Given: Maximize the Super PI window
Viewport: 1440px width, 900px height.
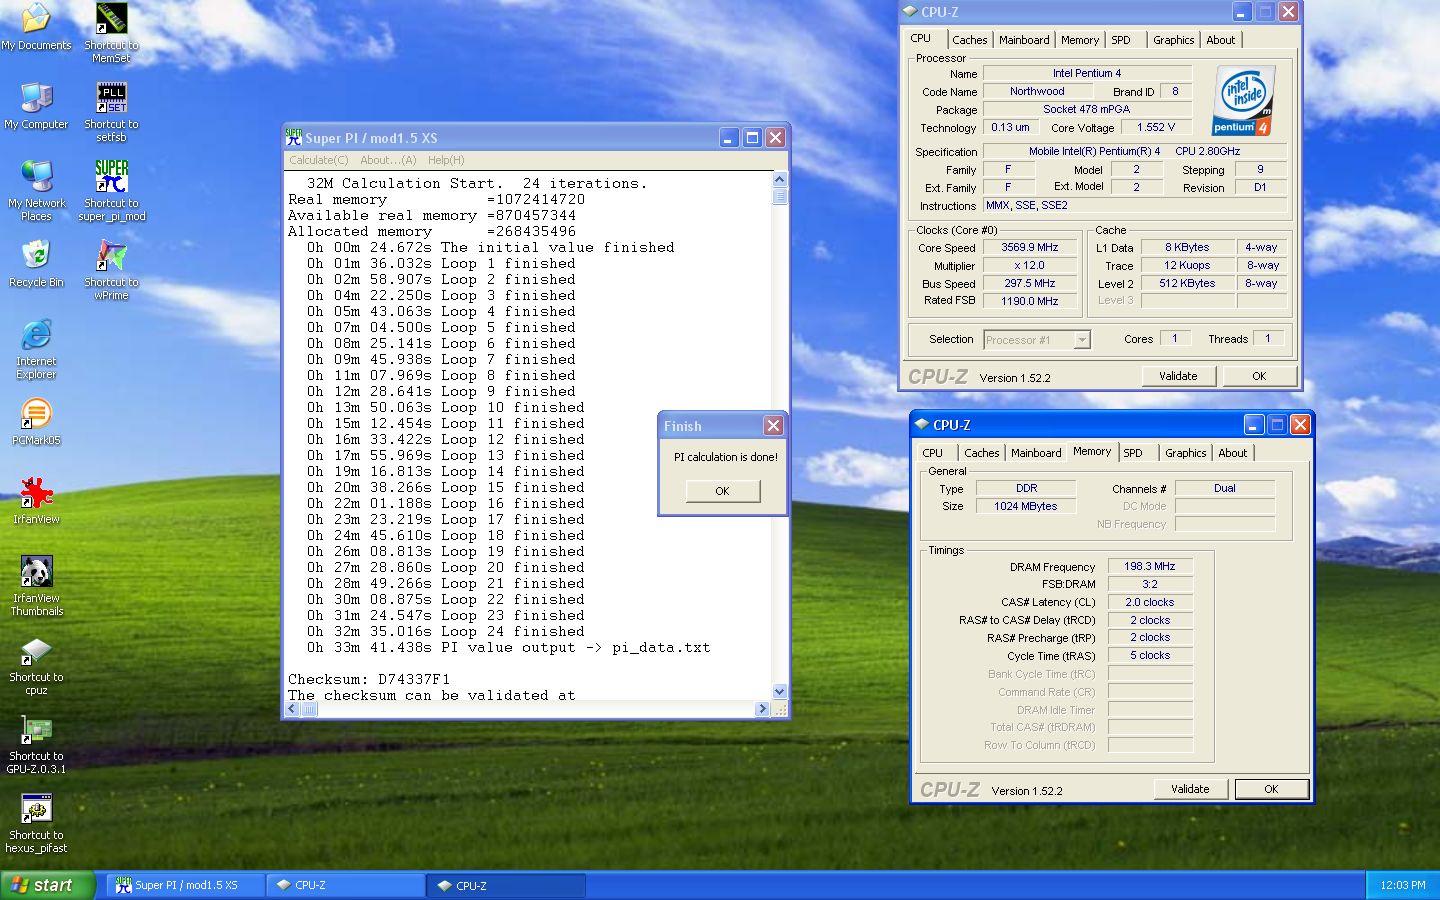Looking at the screenshot, I should tap(752, 138).
